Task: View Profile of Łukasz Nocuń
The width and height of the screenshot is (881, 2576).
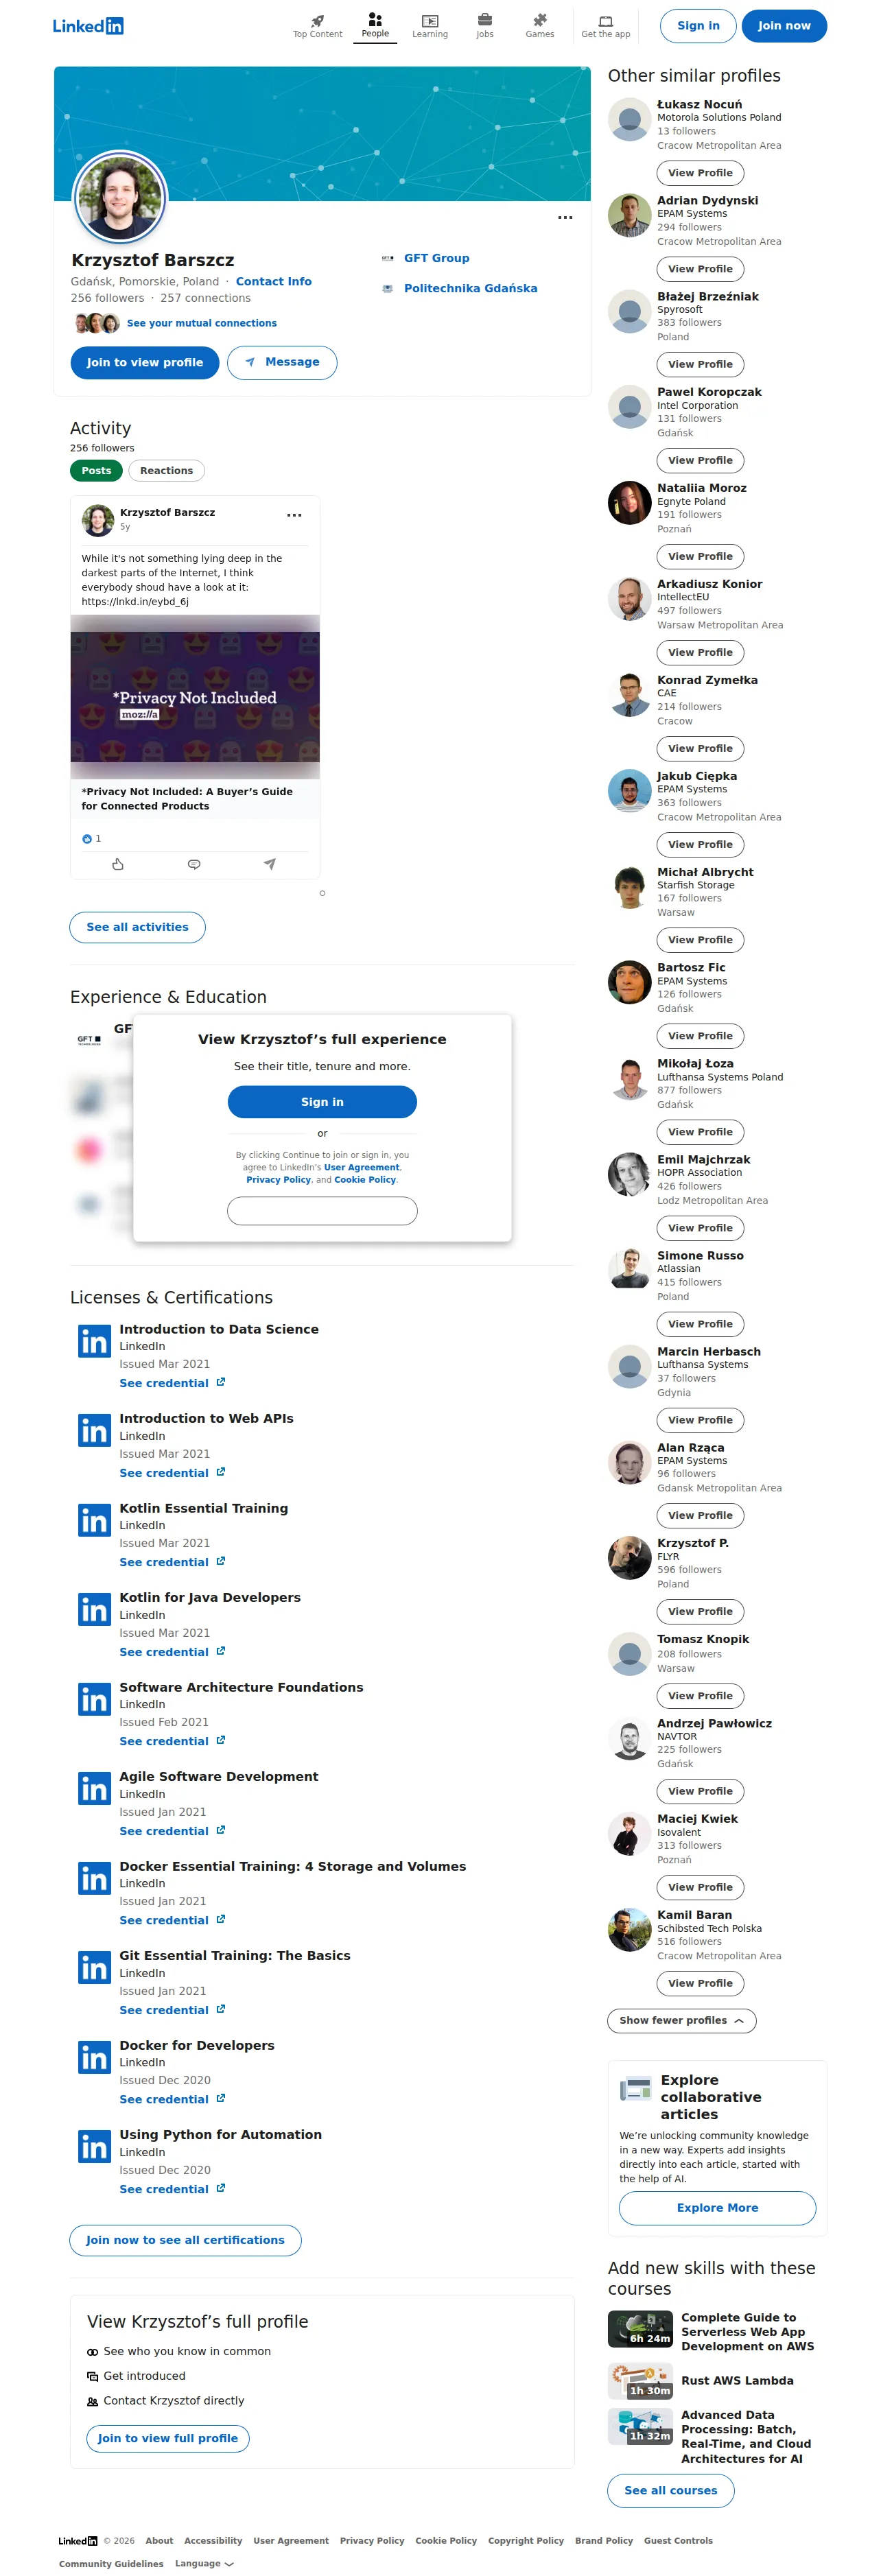Action: pyautogui.click(x=700, y=173)
